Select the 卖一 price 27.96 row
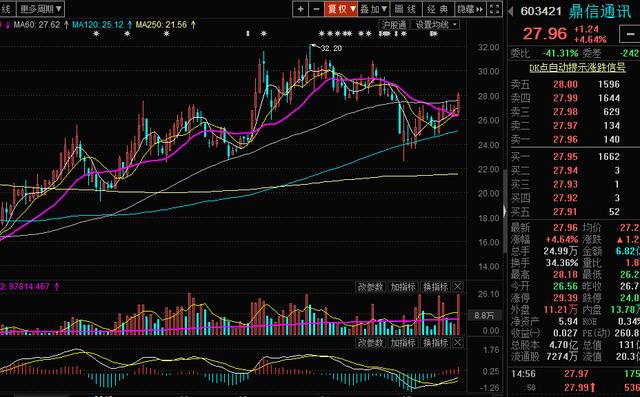640x397 pixels. (574, 140)
